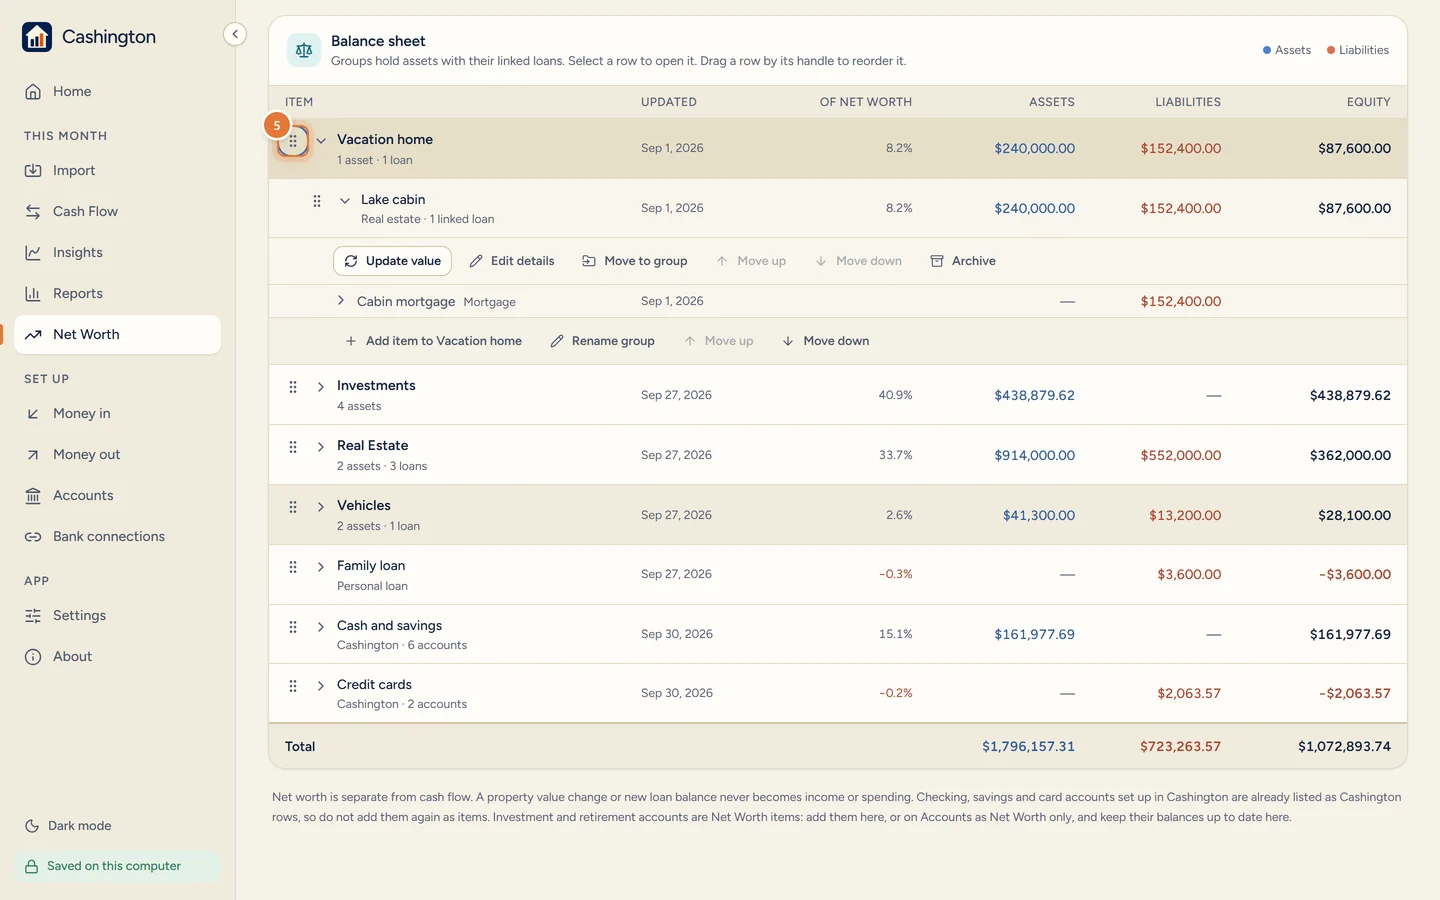Collapse the sidebar with the arrow button
This screenshot has width=1440, height=900.
[x=235, y=34]
